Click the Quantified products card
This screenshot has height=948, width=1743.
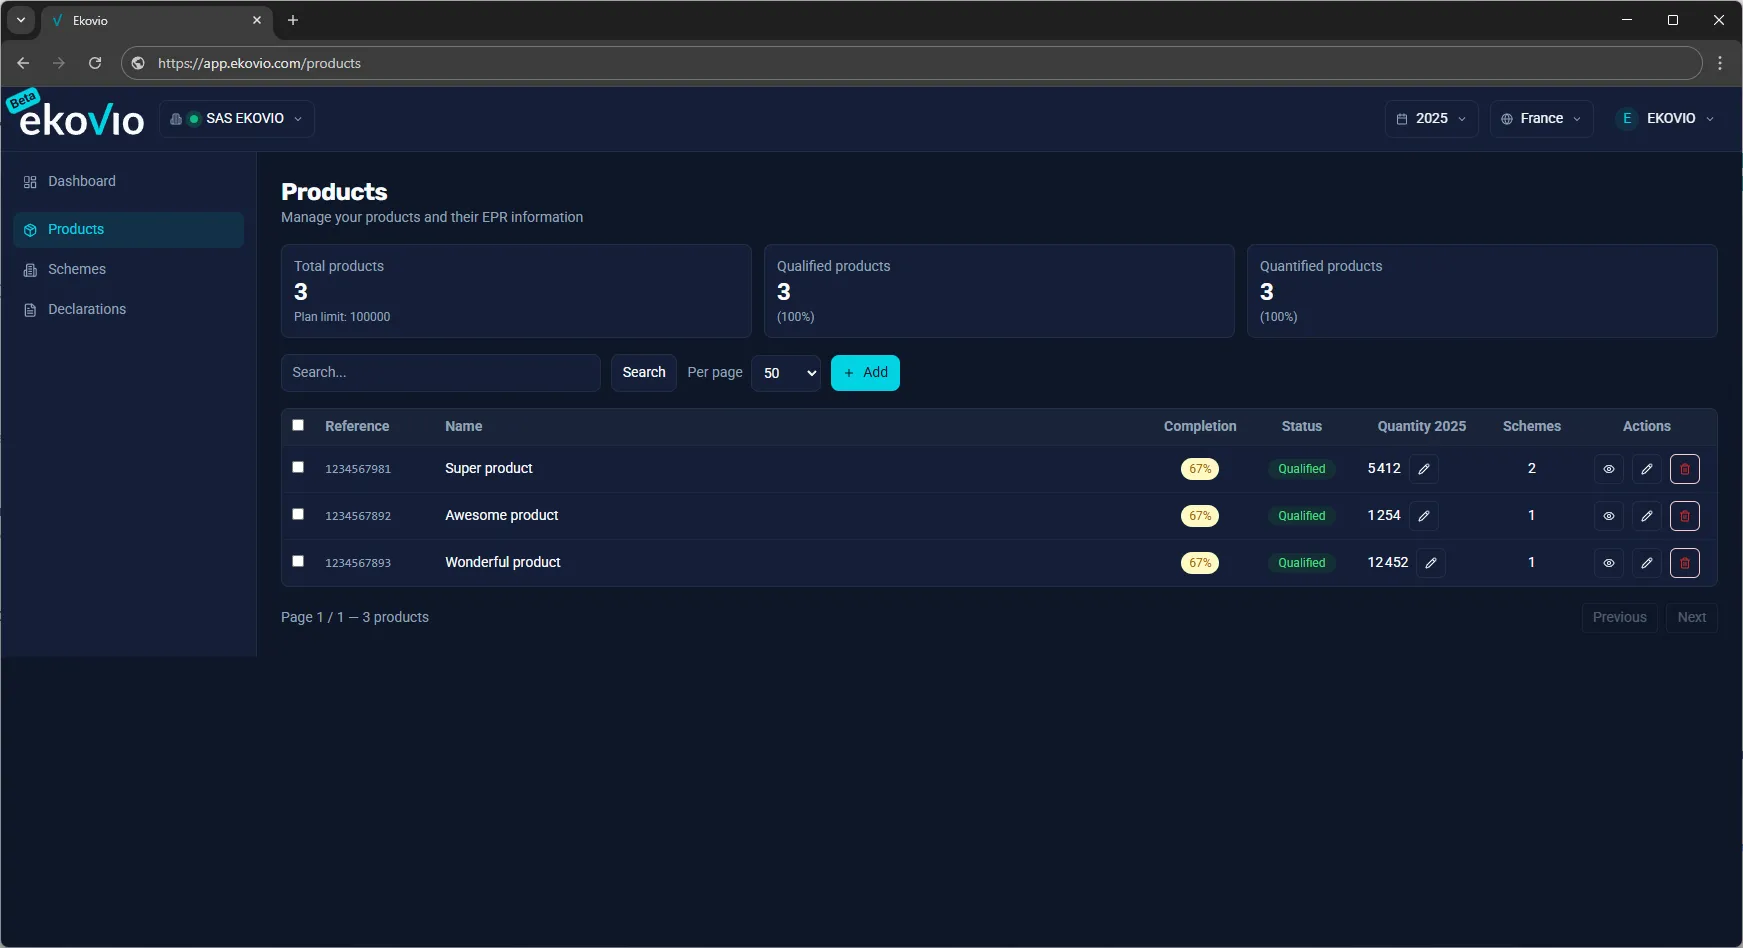1482,291
